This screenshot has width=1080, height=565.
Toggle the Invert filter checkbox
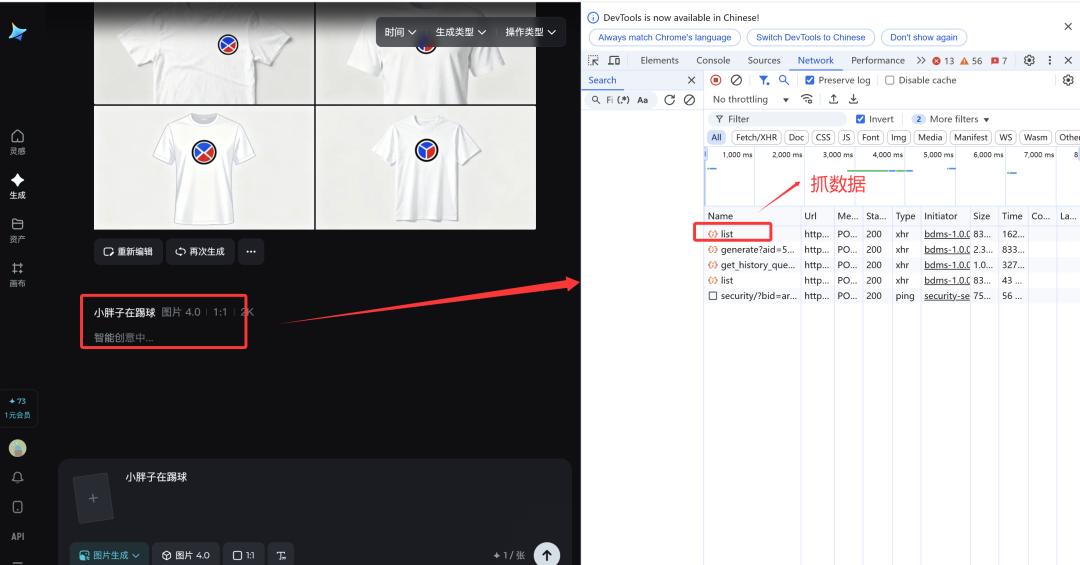861,119
